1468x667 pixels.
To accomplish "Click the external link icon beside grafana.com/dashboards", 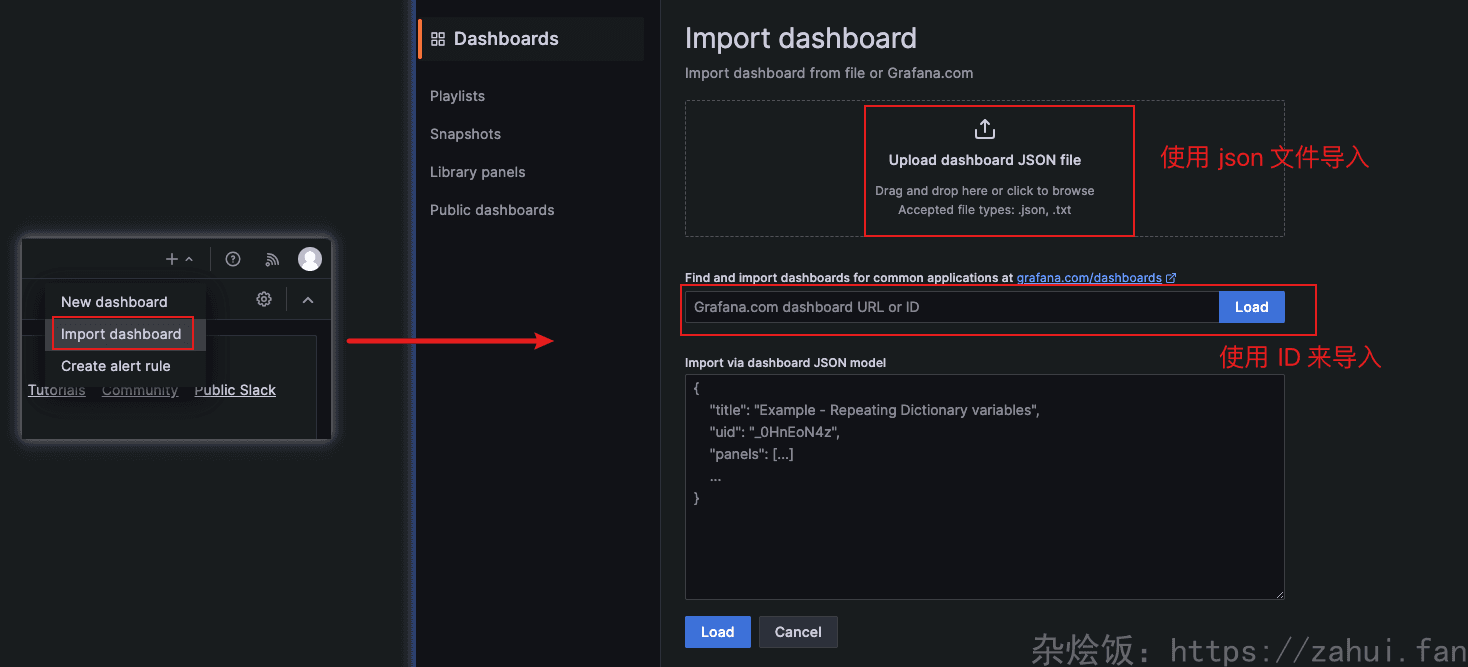I will (1171, 278).
